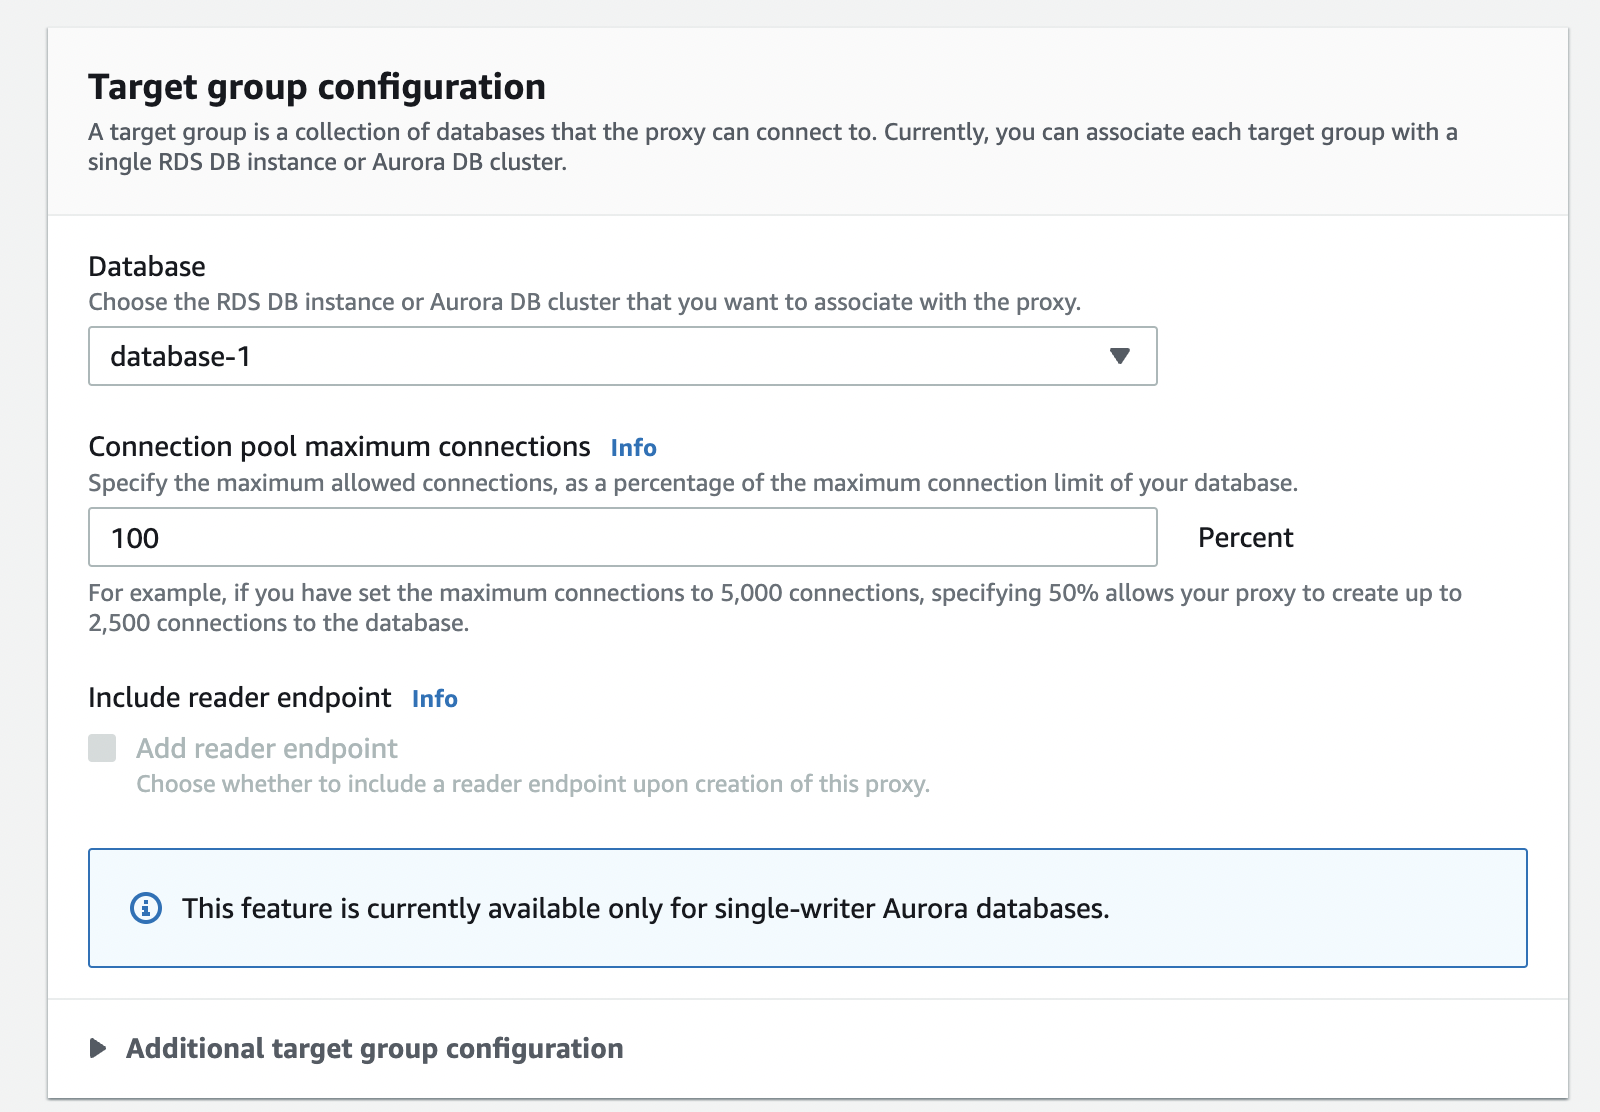Image resolution: width=1600 pixels, height=1112 pixels.
Task: Click 'Connection pool maximum connections' label
Action: [339, 446]
